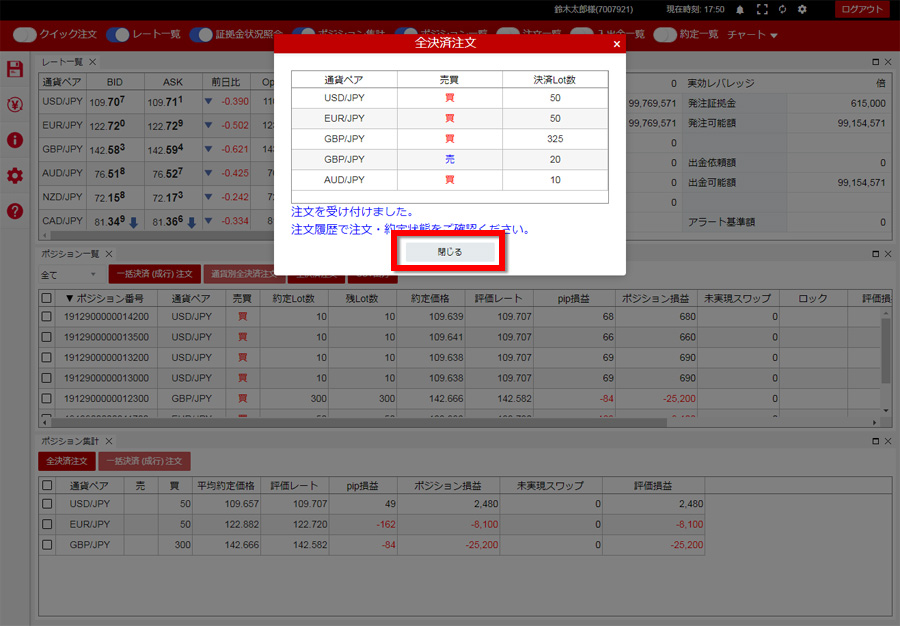Viewport: 900px width, 626px height.
Task: Toggle the 証拠金状況照会 switch
Action: click(201, 35)
